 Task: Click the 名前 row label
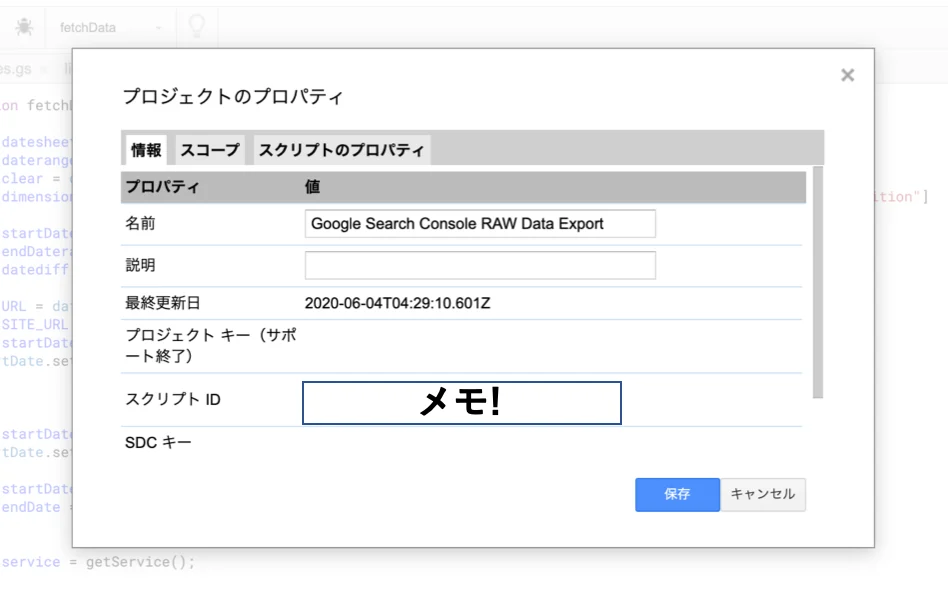pyautogui.click(x=140, y=224)
